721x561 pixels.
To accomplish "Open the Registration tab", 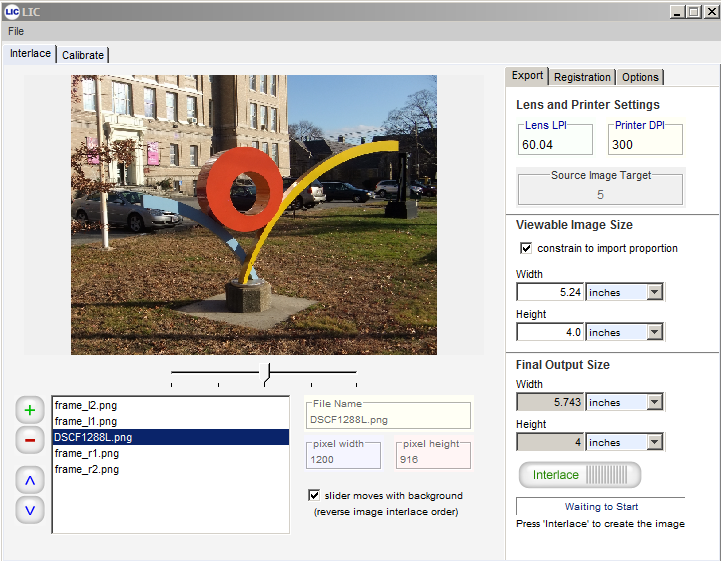I will (x=582, y=77).
